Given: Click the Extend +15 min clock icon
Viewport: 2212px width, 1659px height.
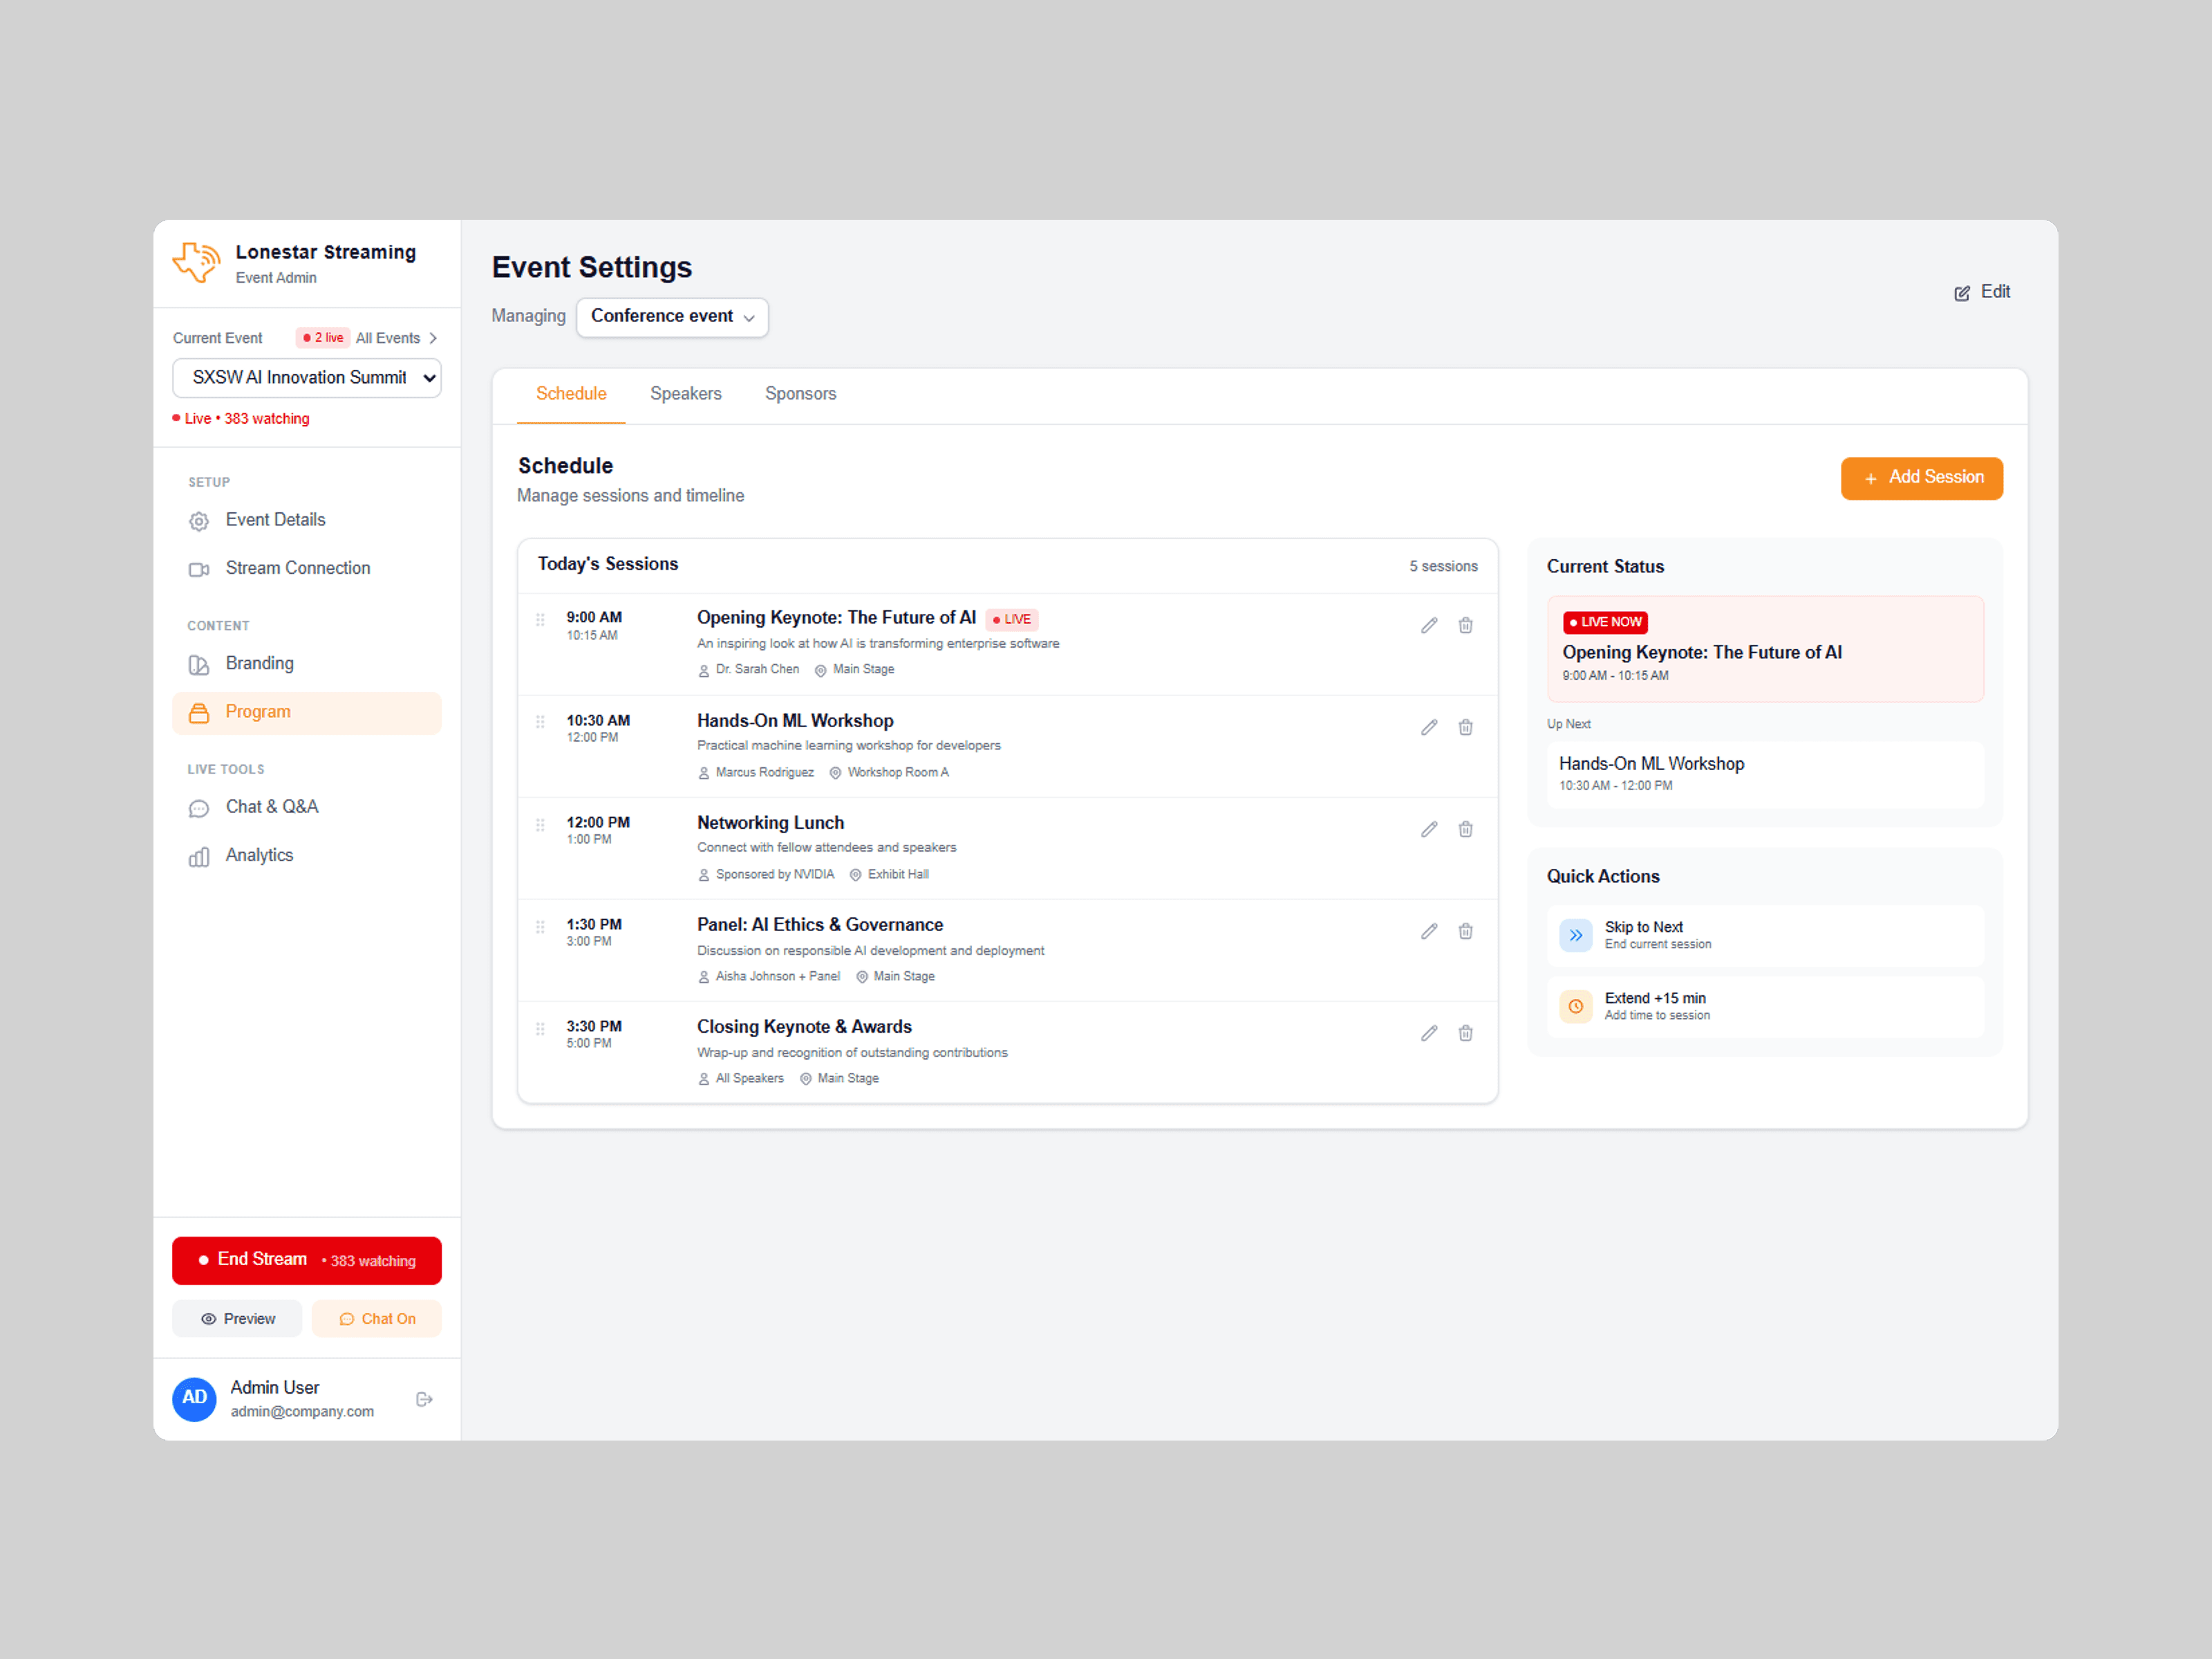Looking at the screenshot, I should pyautogui.click(x=1576, y=1006).
